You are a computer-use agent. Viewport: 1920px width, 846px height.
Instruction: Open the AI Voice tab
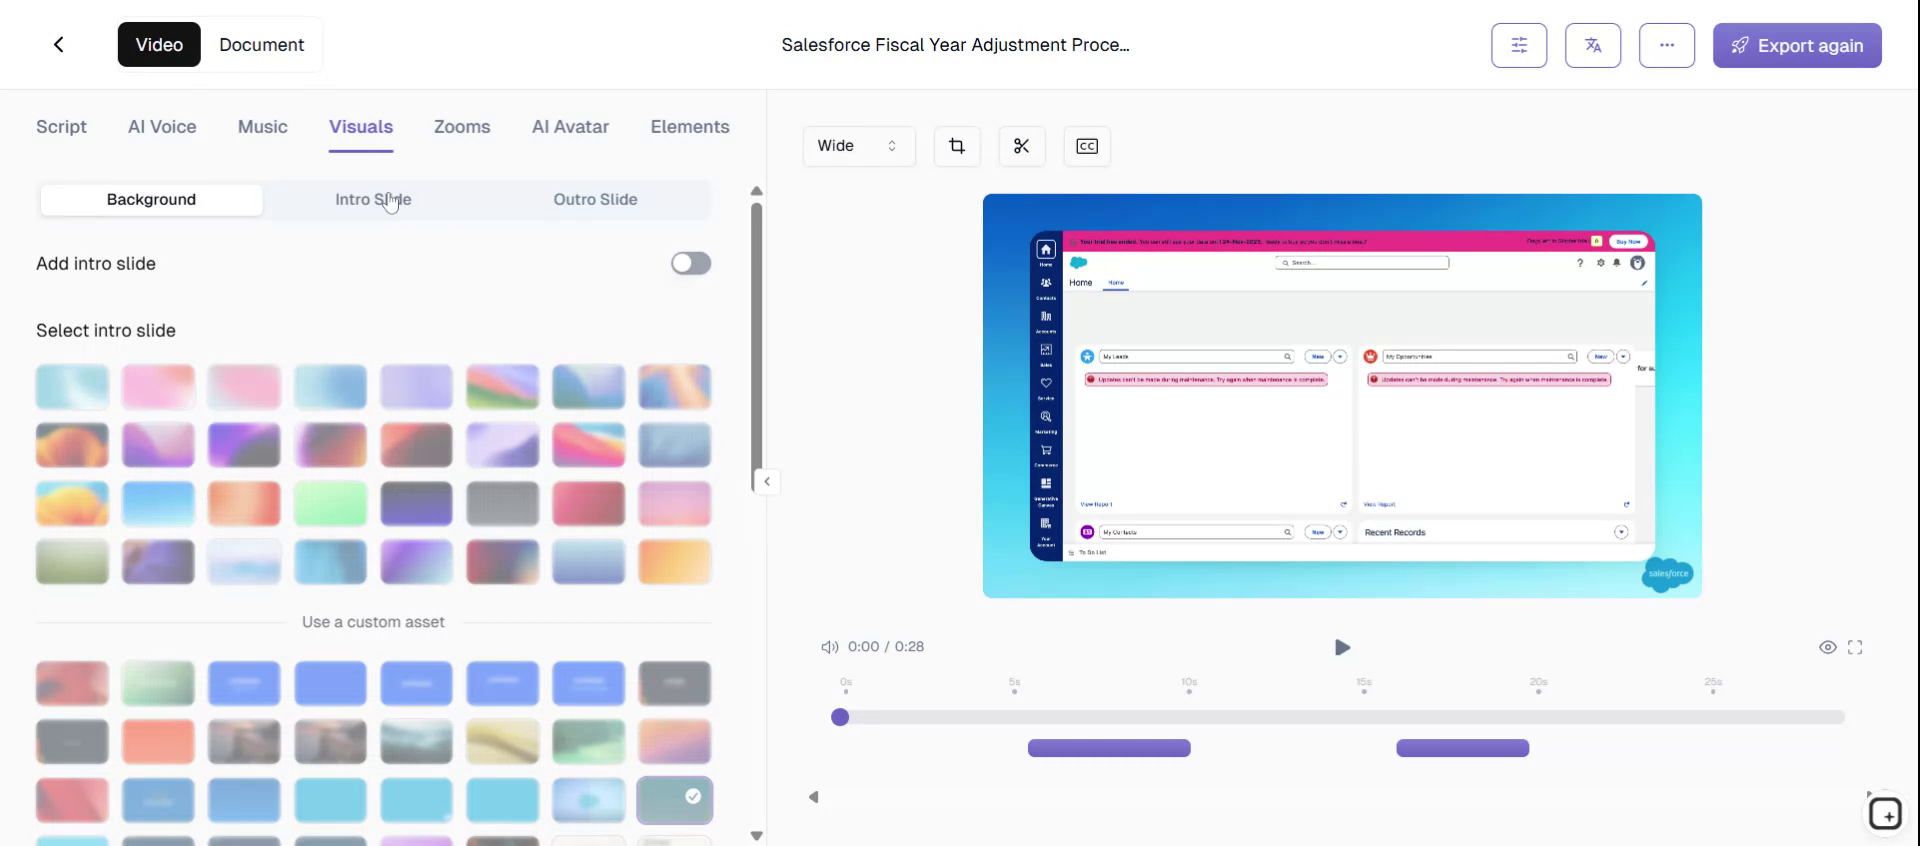pyautogui.click(x=162, y=127)
